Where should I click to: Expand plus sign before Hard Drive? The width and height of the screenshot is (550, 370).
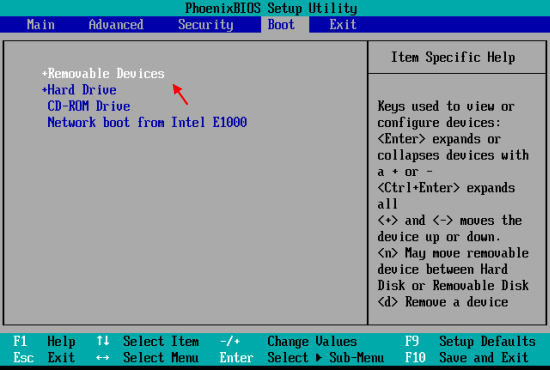[44, 90]
